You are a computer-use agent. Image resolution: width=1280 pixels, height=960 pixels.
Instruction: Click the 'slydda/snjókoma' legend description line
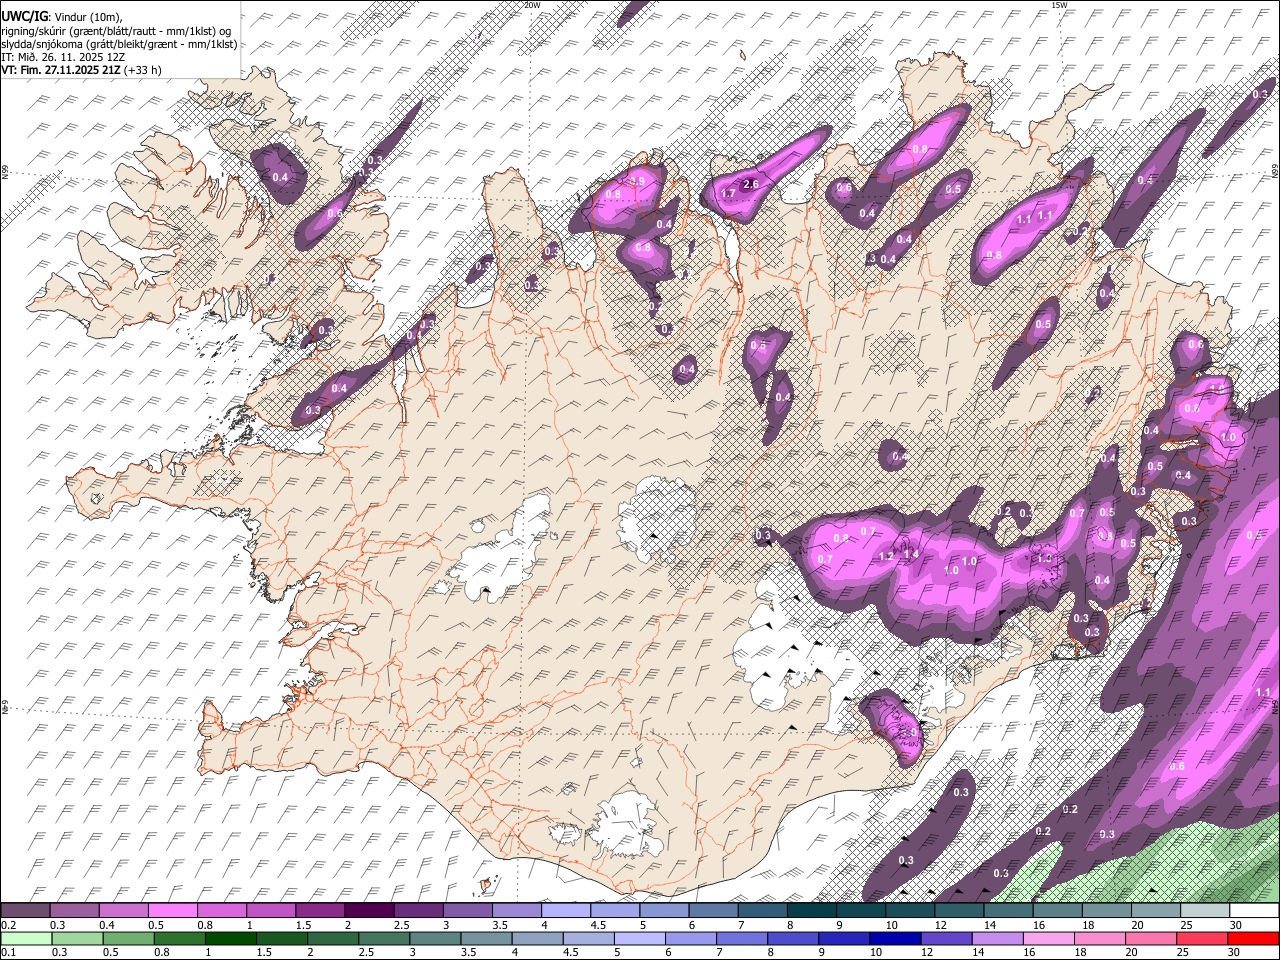click(x=119, y=44)
